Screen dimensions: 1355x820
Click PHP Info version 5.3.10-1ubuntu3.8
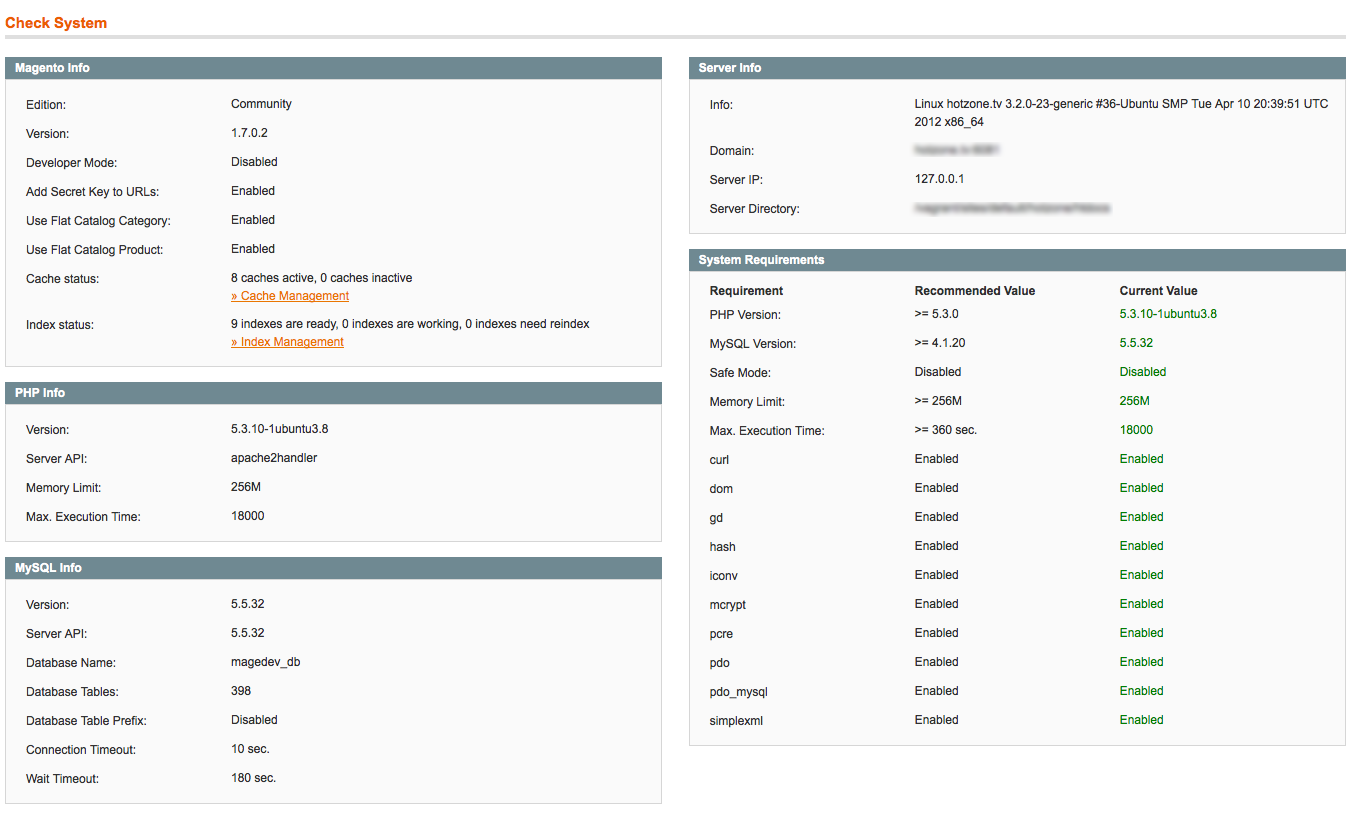point(279,429)
